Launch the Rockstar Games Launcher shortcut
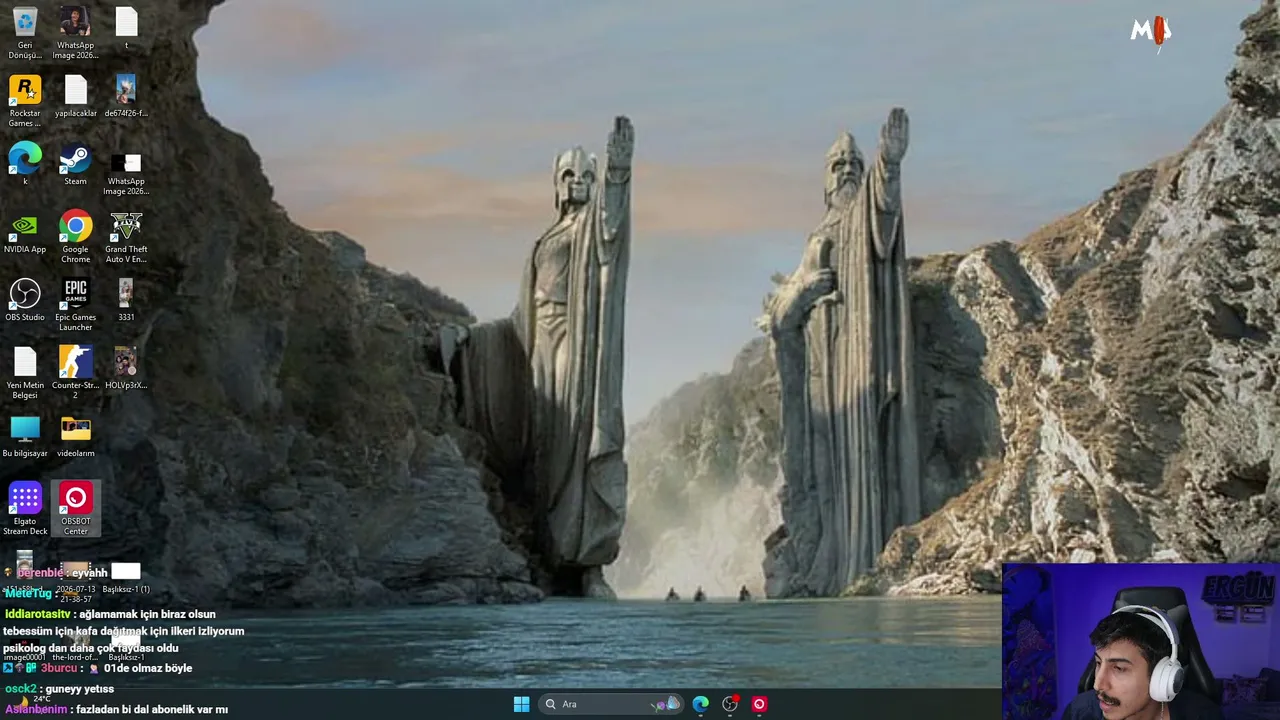Viewport: 1280px width, 720px height. click(25, 101)
